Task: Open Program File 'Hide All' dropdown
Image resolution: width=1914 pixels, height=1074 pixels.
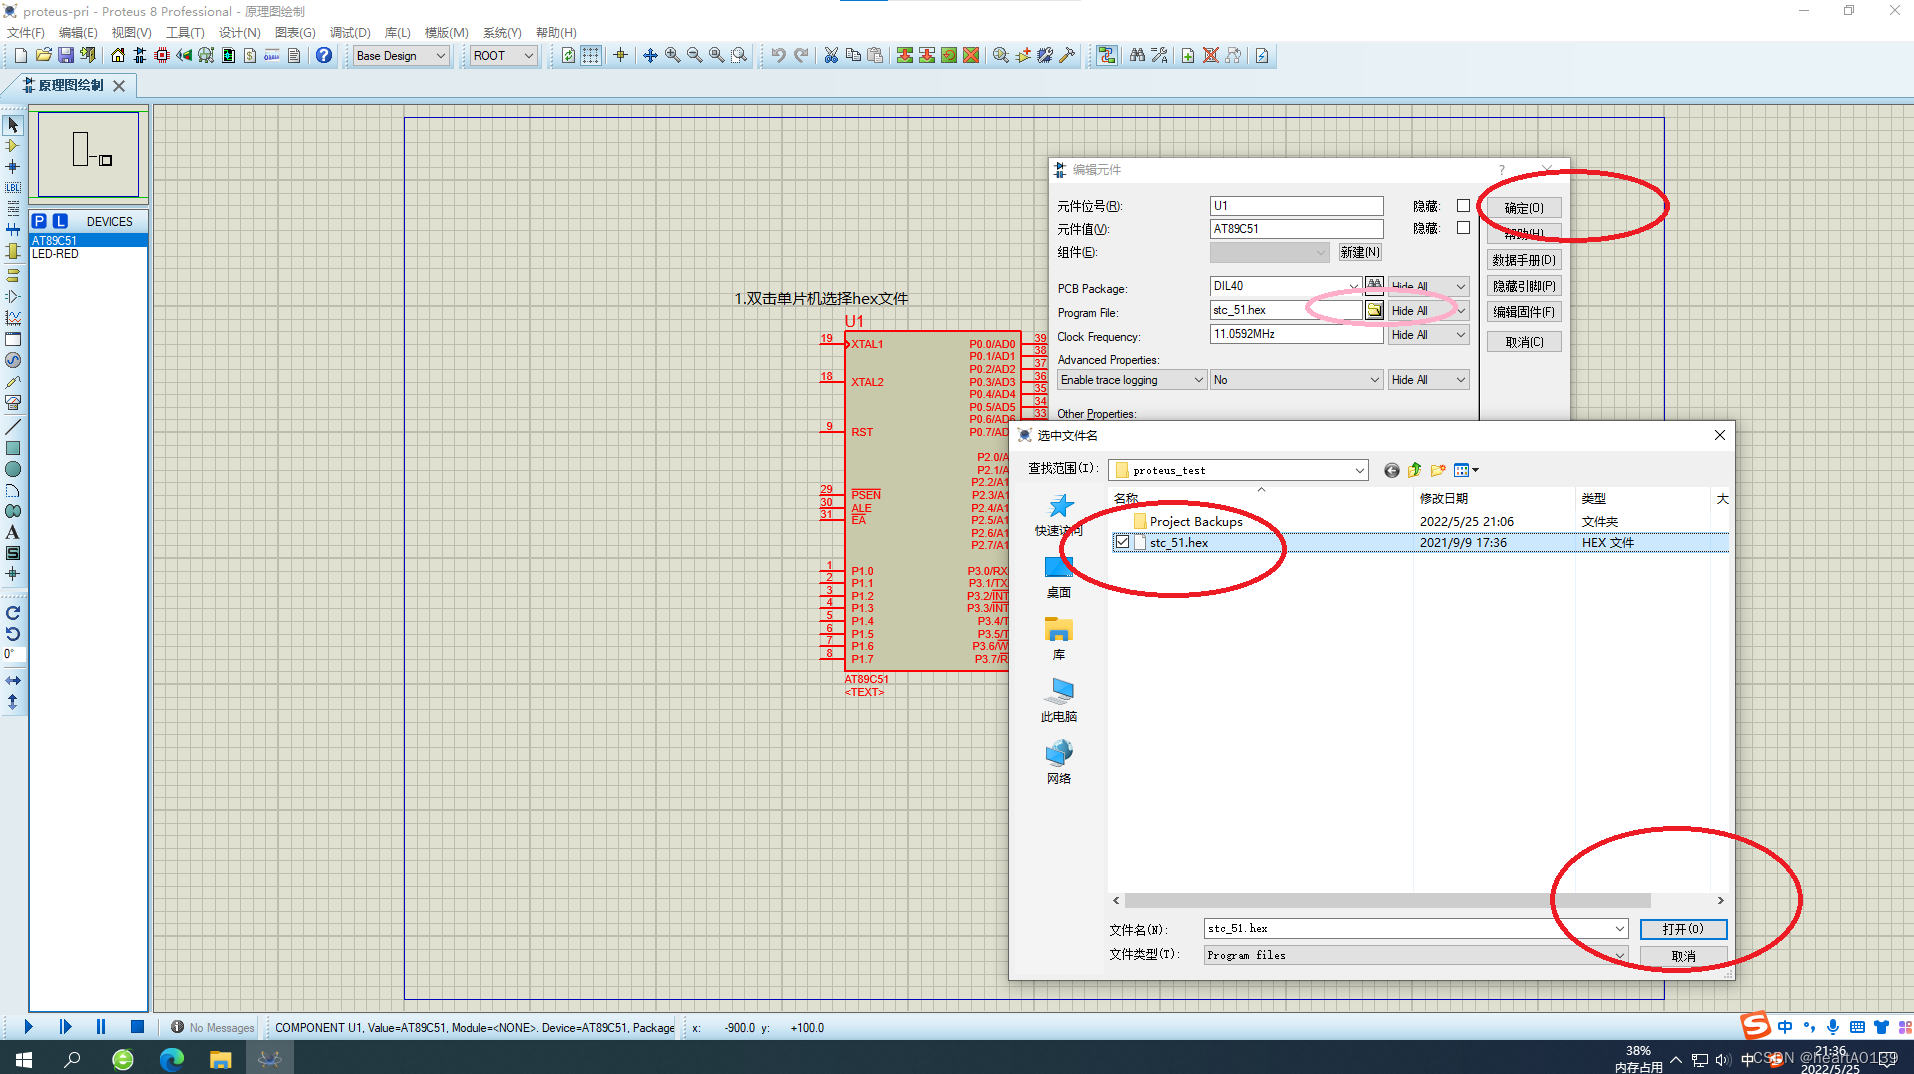Action: (1428, 311)
